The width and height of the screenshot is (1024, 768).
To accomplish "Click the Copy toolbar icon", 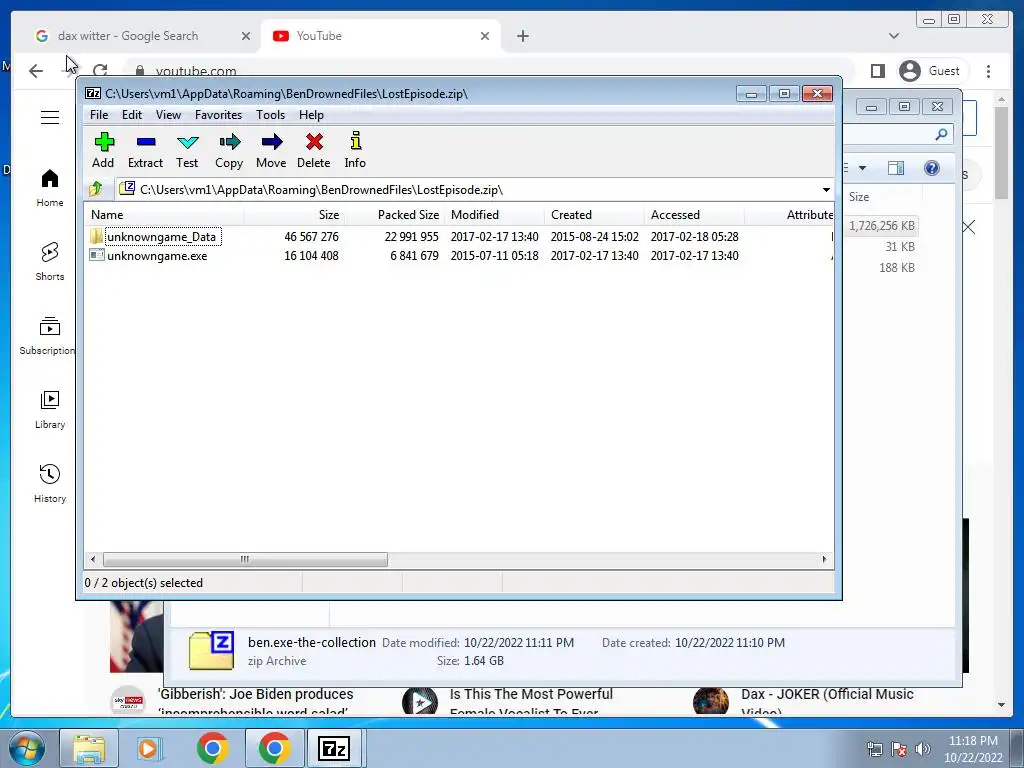I will (229, 150).
